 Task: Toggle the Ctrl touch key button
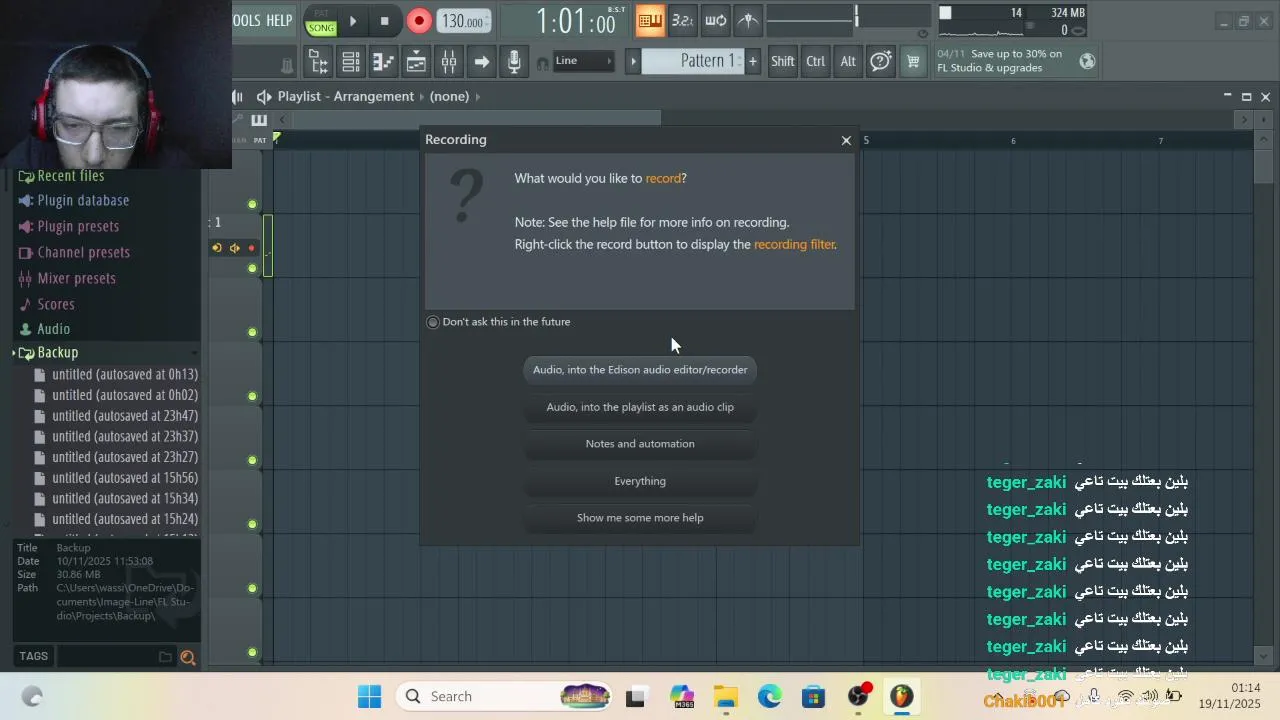816,62
